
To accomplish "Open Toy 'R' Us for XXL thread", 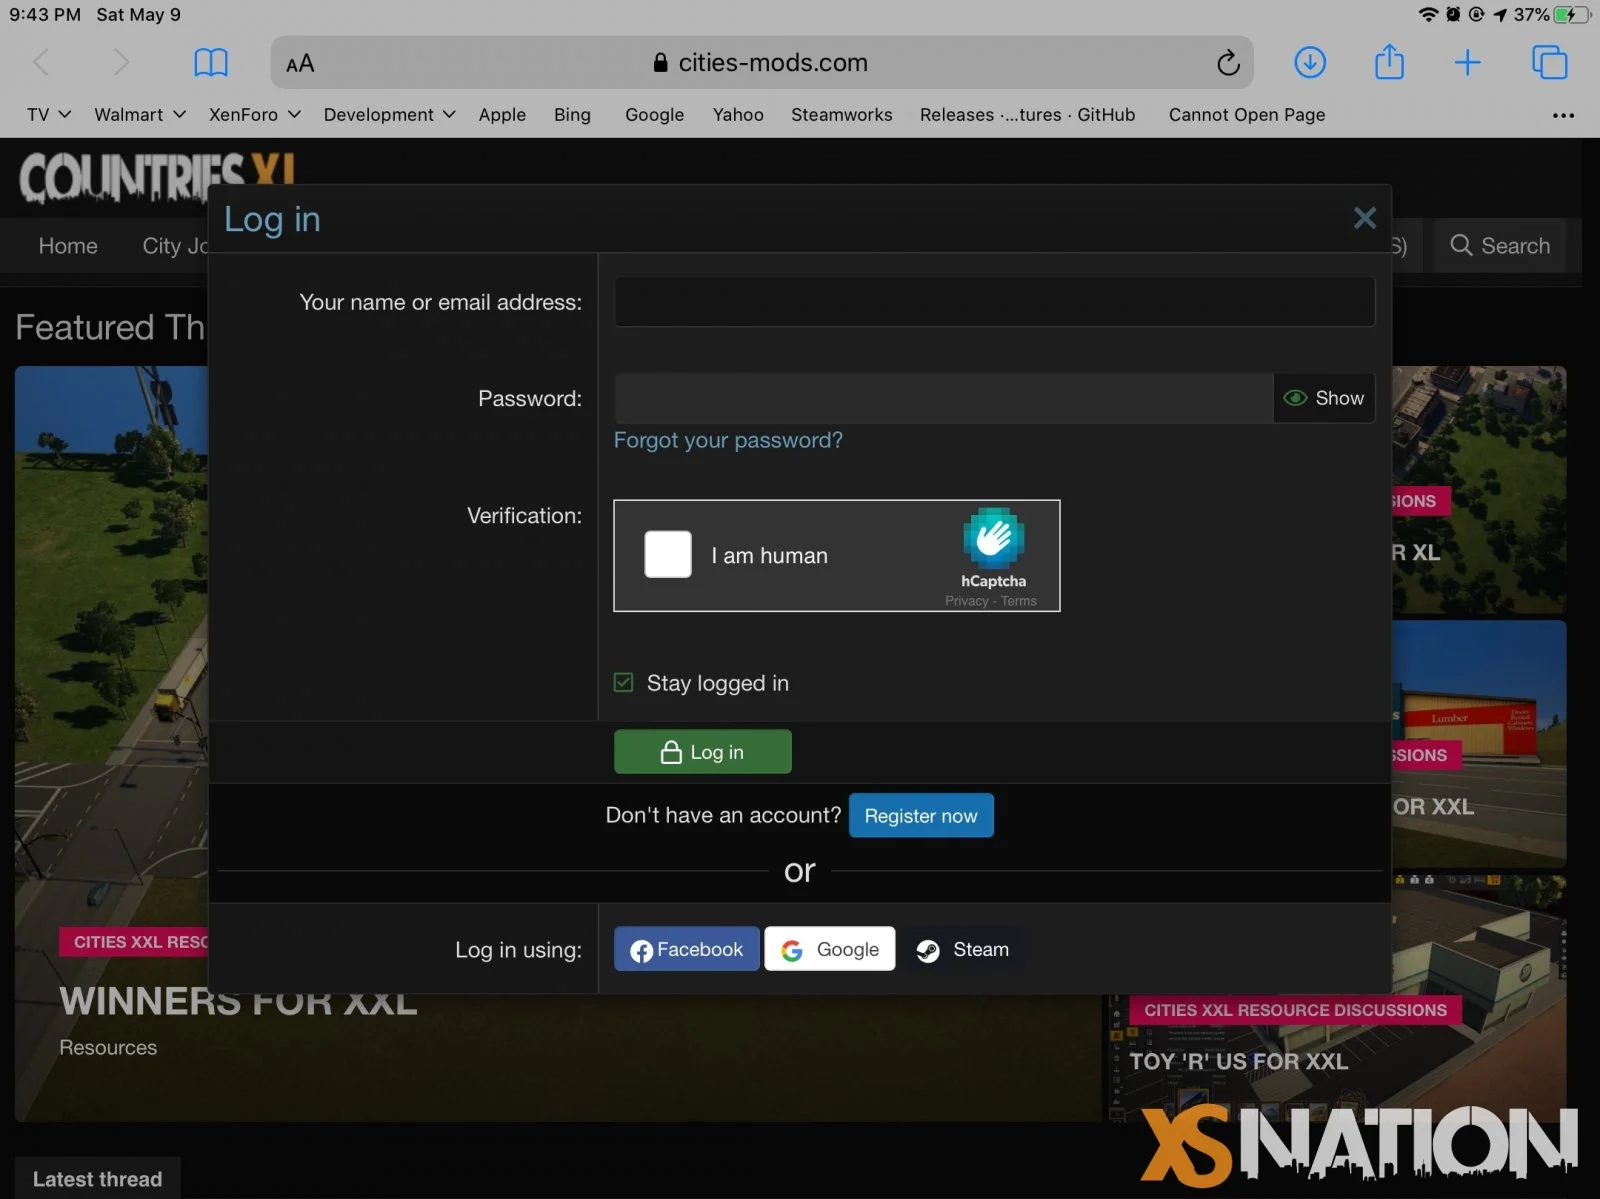I will tap(1238, 1061).
